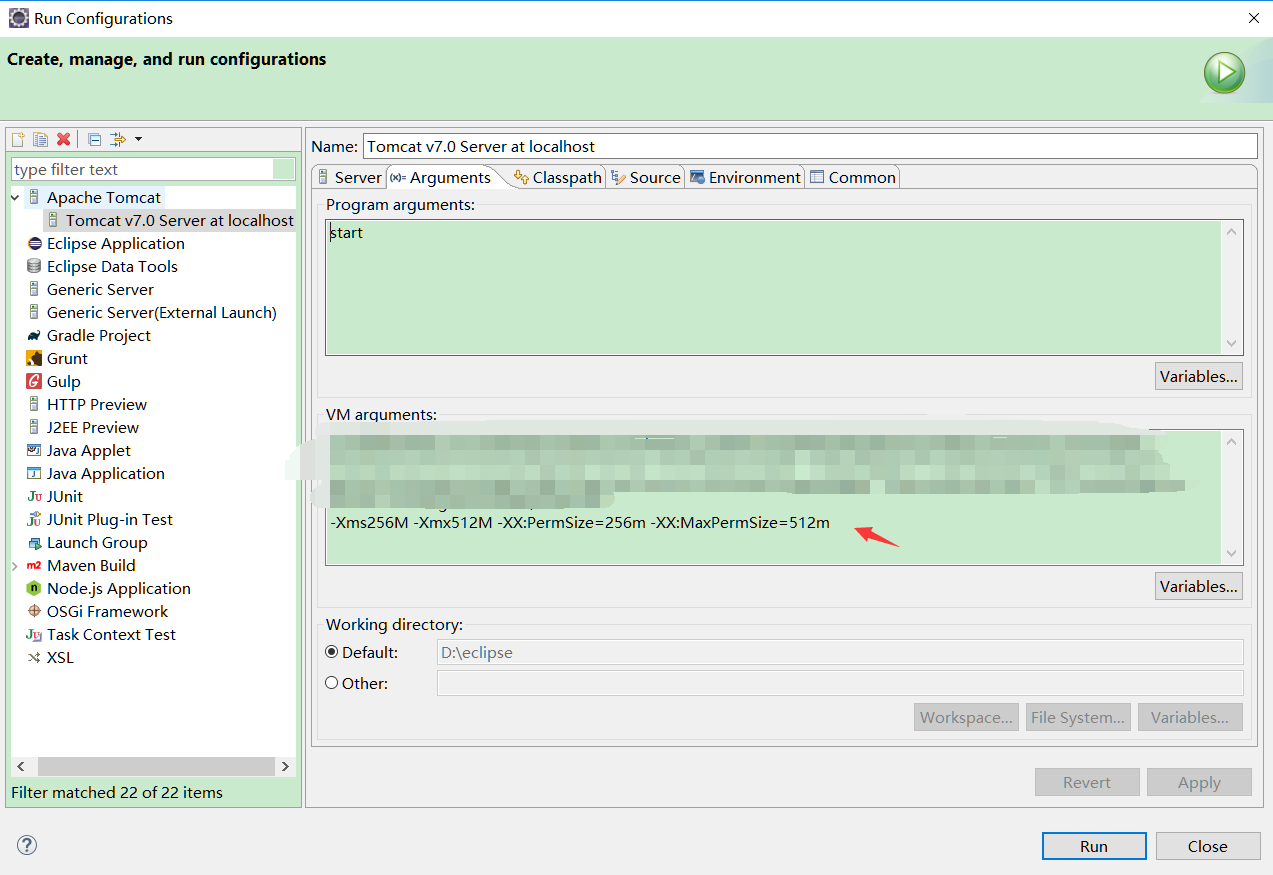Click the OSGi Framework icon
The height and width of the screenshot is (875, 1273).
click(x=34, y=612)
